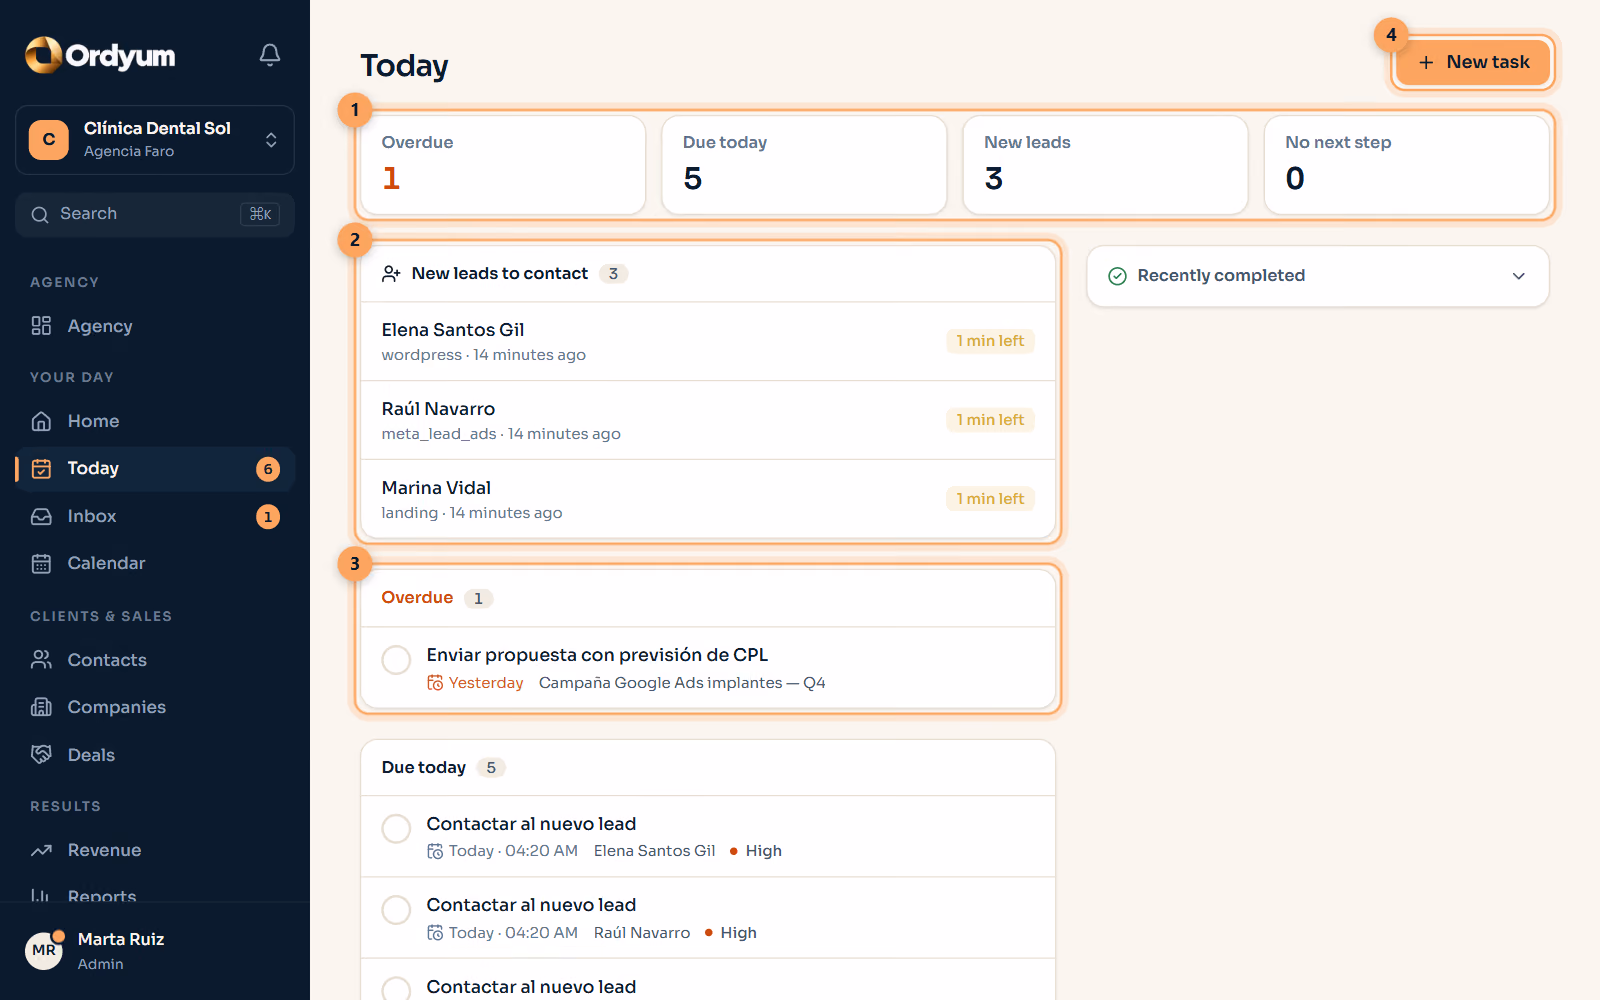This screenshot has height=1000, width=1600.
Task: Click the Contacts people icon
Action: [41, 660]
